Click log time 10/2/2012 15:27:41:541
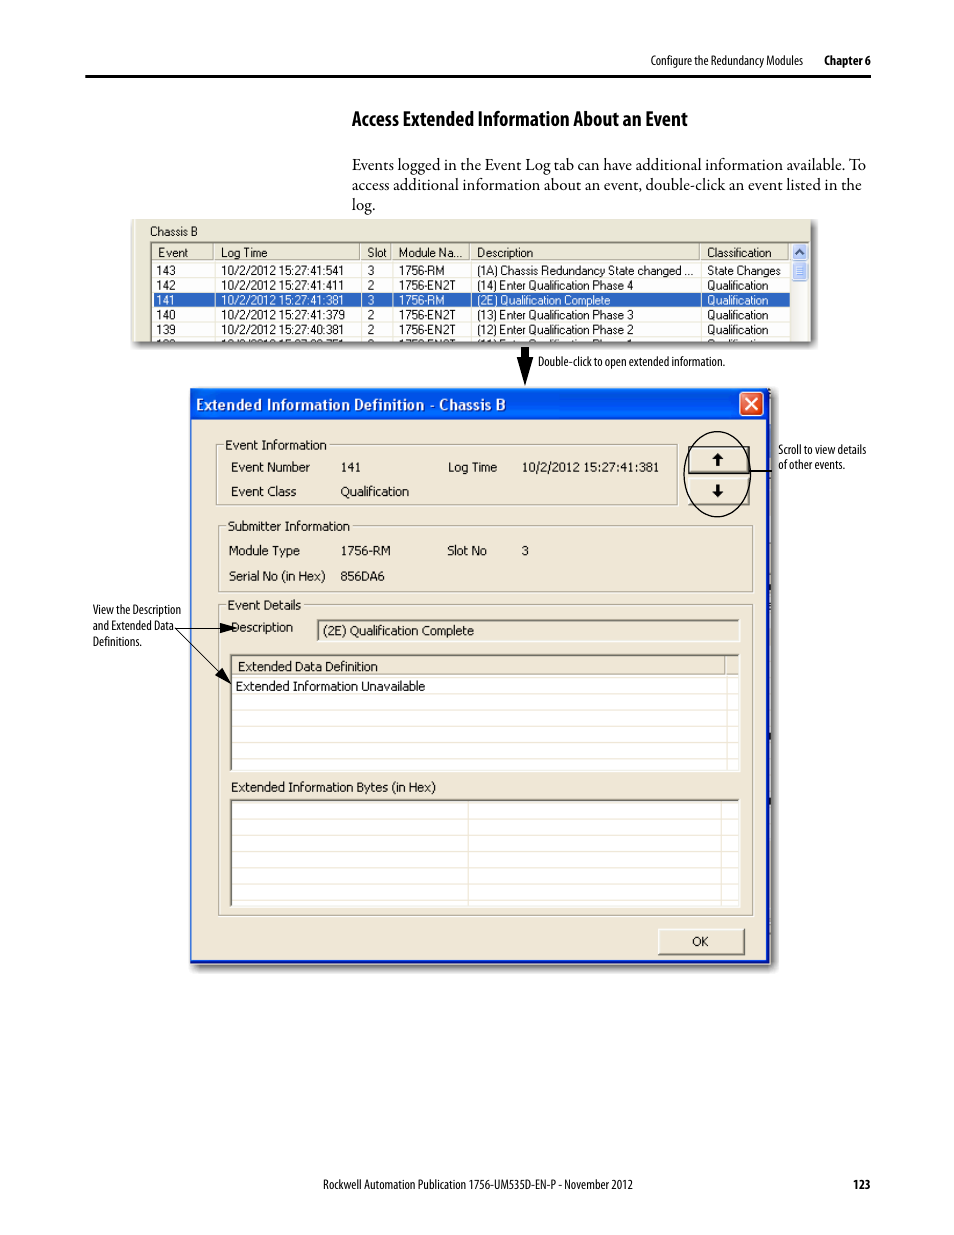 pos(282,271)
